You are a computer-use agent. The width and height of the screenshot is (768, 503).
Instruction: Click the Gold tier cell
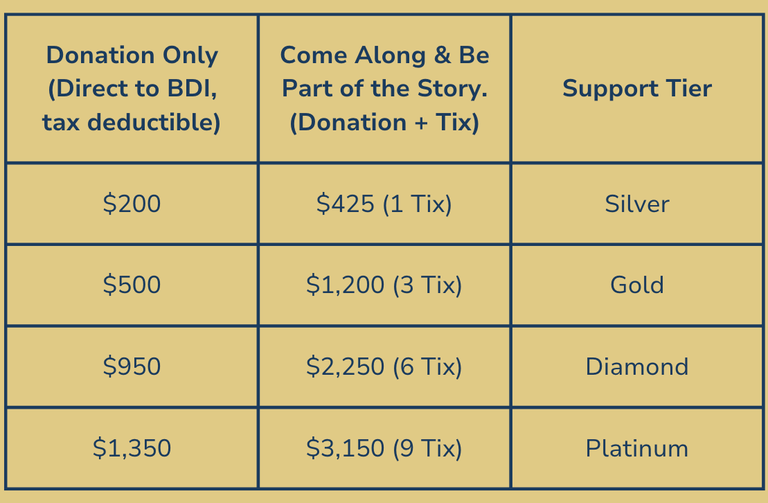637,285
